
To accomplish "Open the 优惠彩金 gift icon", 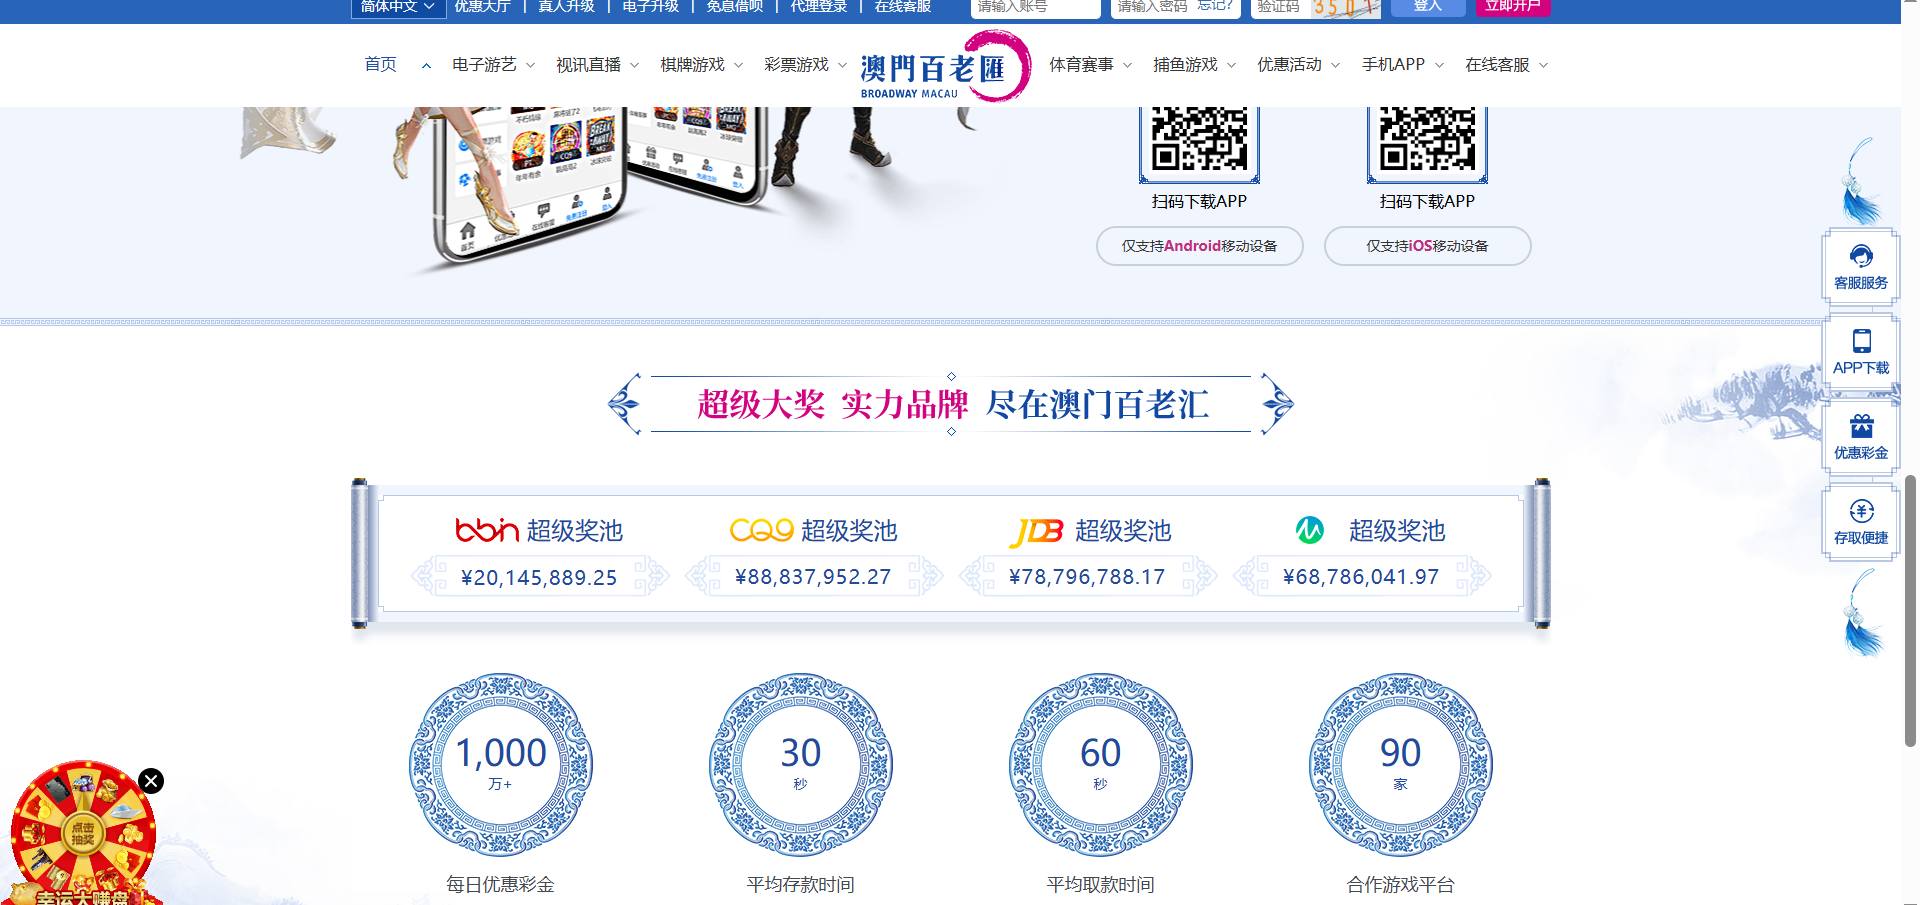I will pyautogui.click(x=1860, y=437).
